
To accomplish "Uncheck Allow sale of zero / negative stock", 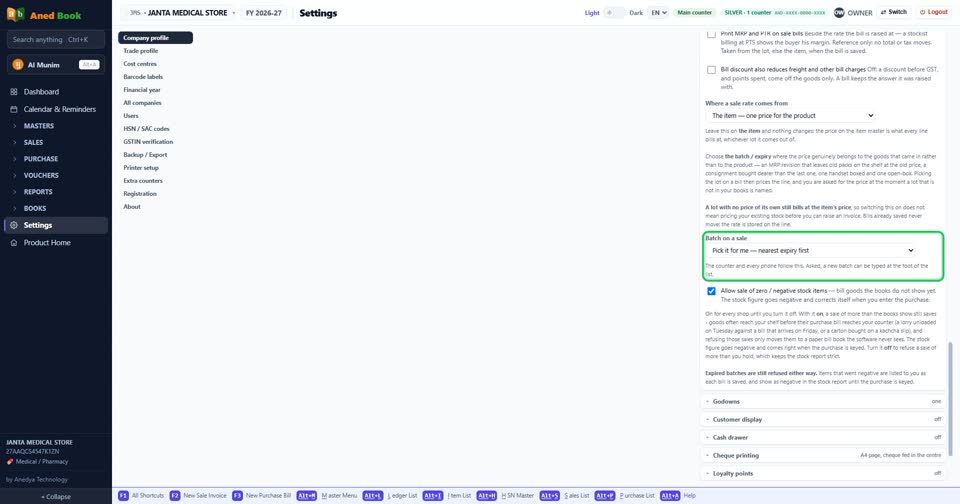I will (711, 291).
